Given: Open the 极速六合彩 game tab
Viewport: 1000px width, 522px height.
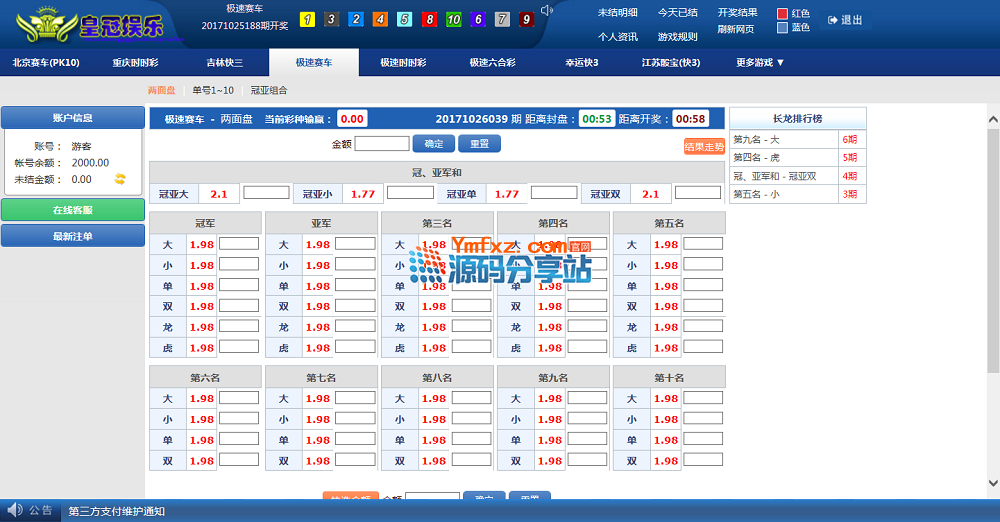Looking at the screenshot, I should [493, 62].
